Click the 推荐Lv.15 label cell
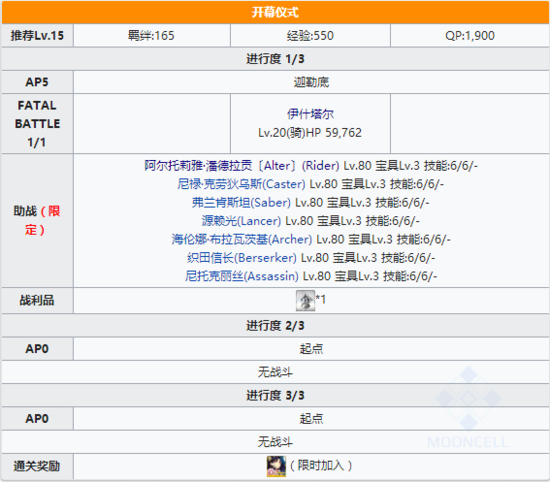 click(37, 35)
